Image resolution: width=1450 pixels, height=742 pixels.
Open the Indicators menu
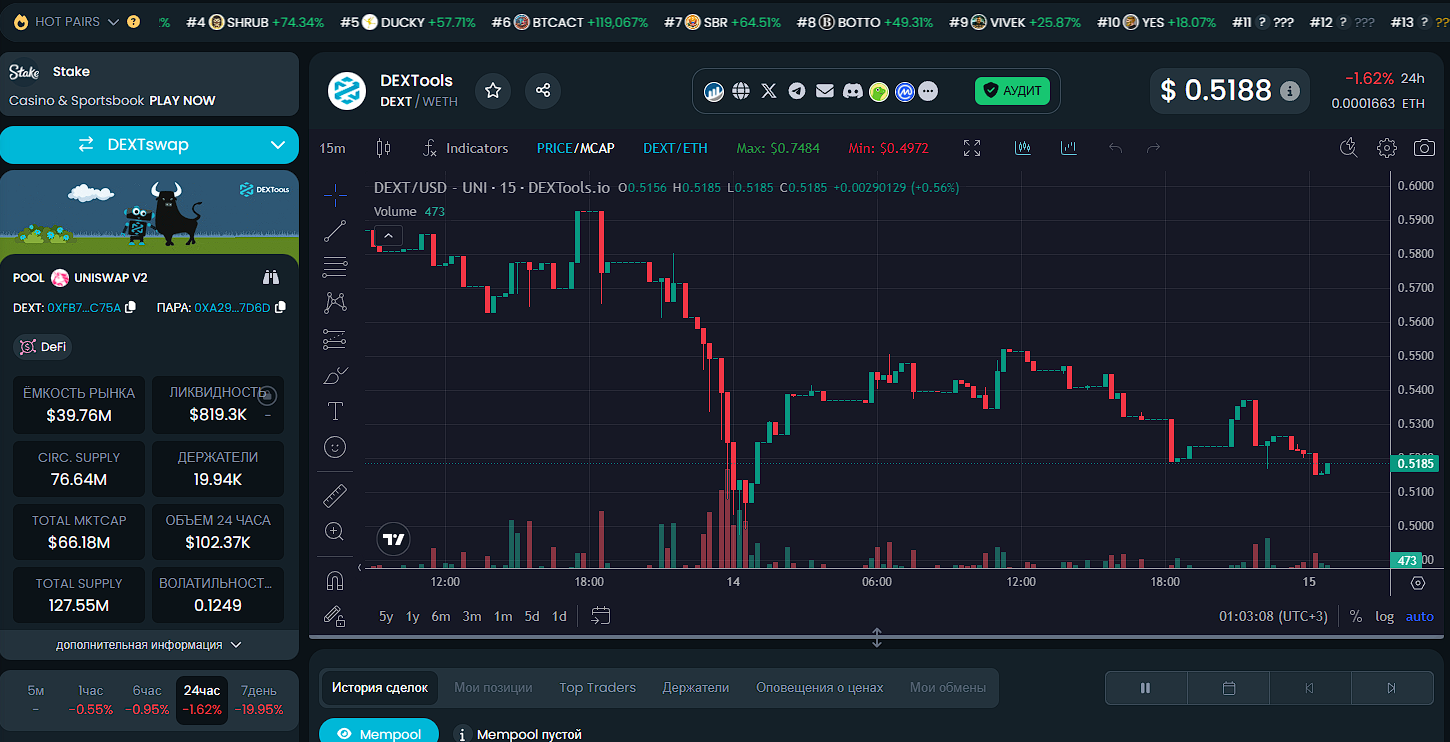465,148
